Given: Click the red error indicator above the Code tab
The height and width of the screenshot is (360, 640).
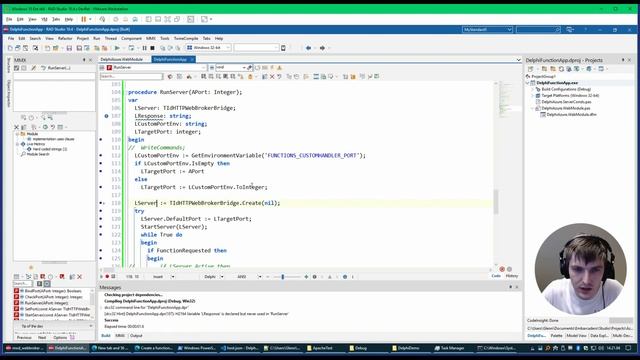Looking at the screenshot, I should tap(502, 269).
